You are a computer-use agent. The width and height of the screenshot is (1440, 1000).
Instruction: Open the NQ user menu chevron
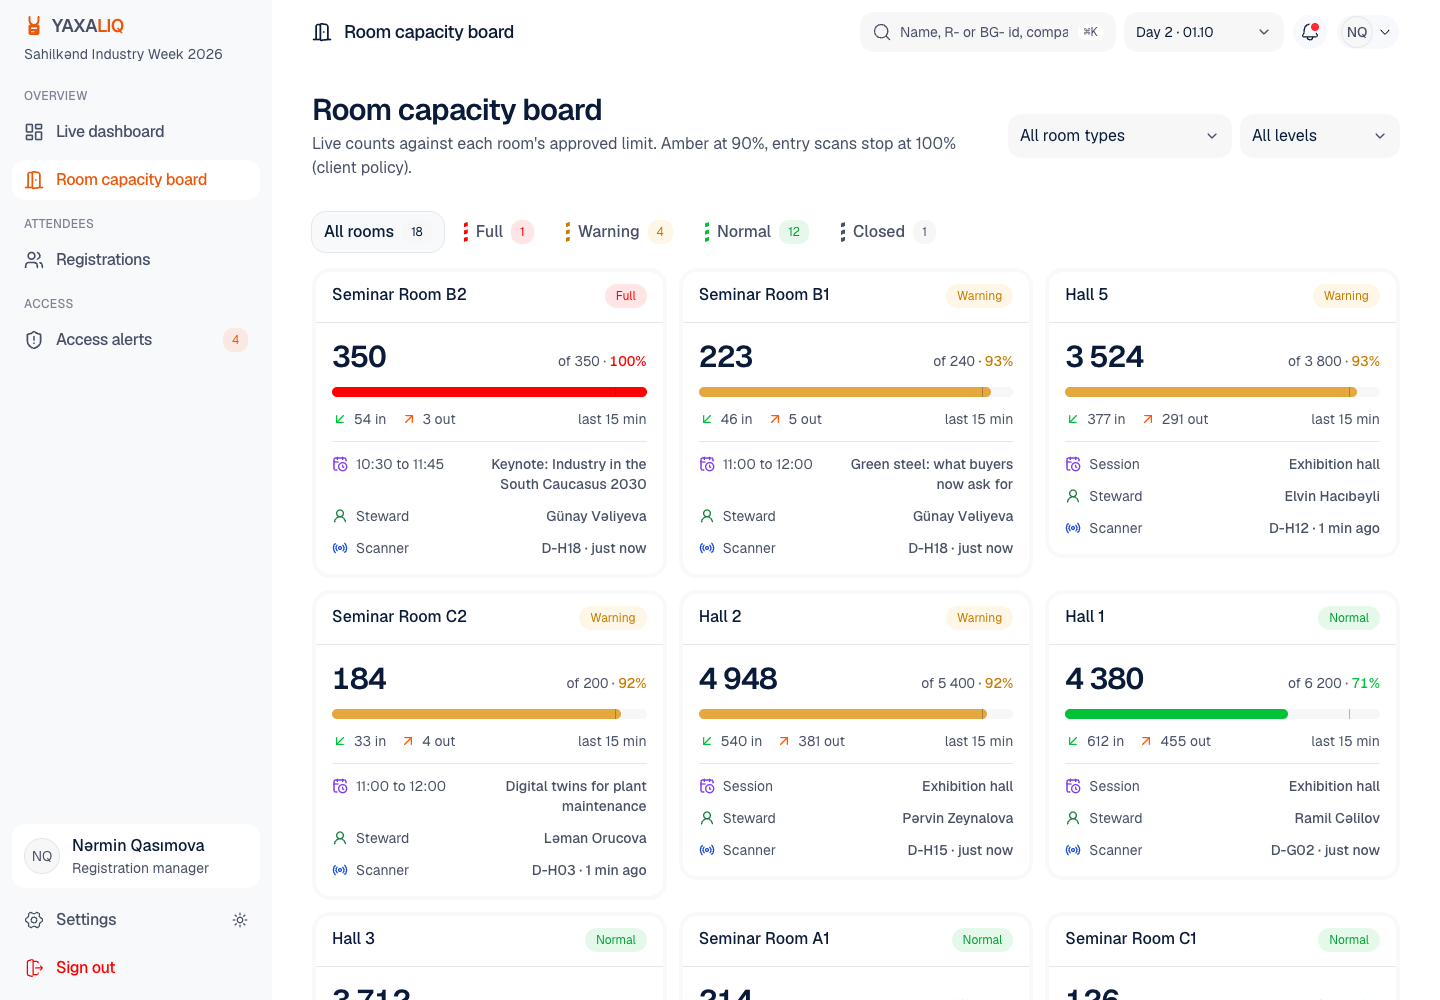point(1385,32)
